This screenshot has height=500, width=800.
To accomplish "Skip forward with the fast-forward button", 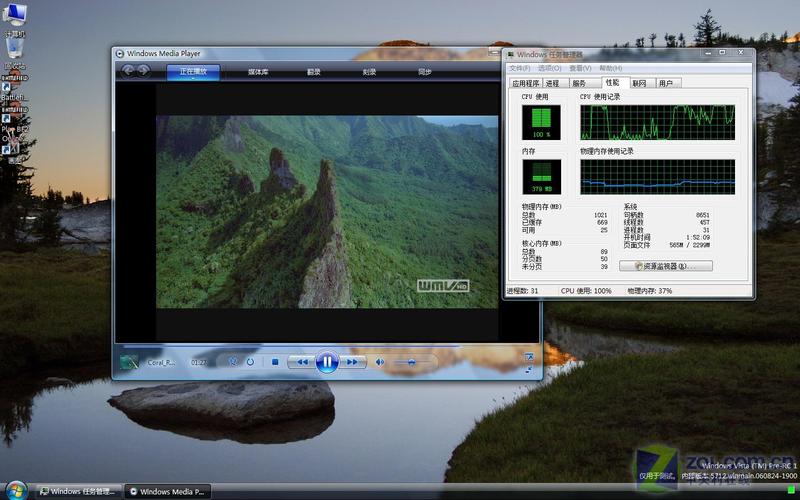I will [x=353, y=362].
